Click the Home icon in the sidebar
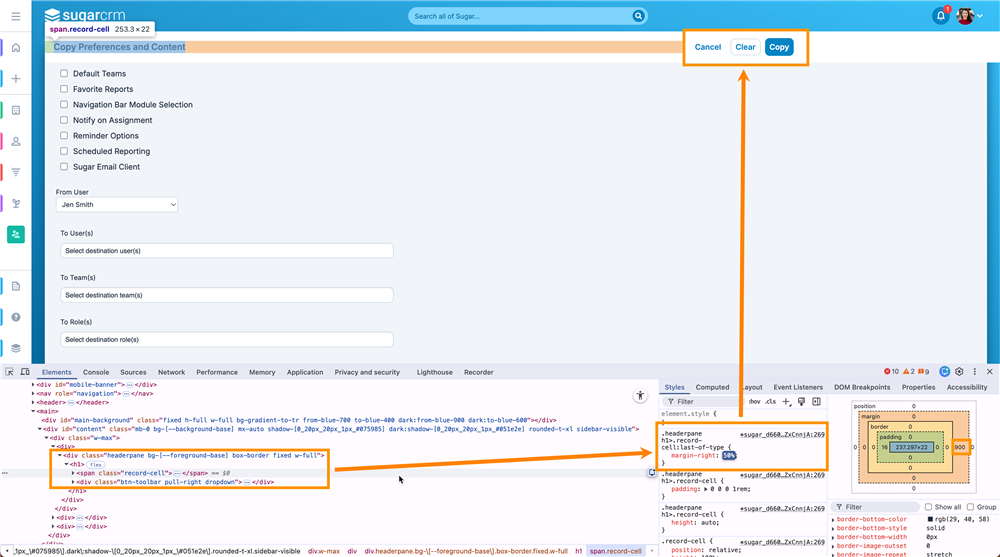Viewport: 1000px width, 557px height. coord(16,48)
